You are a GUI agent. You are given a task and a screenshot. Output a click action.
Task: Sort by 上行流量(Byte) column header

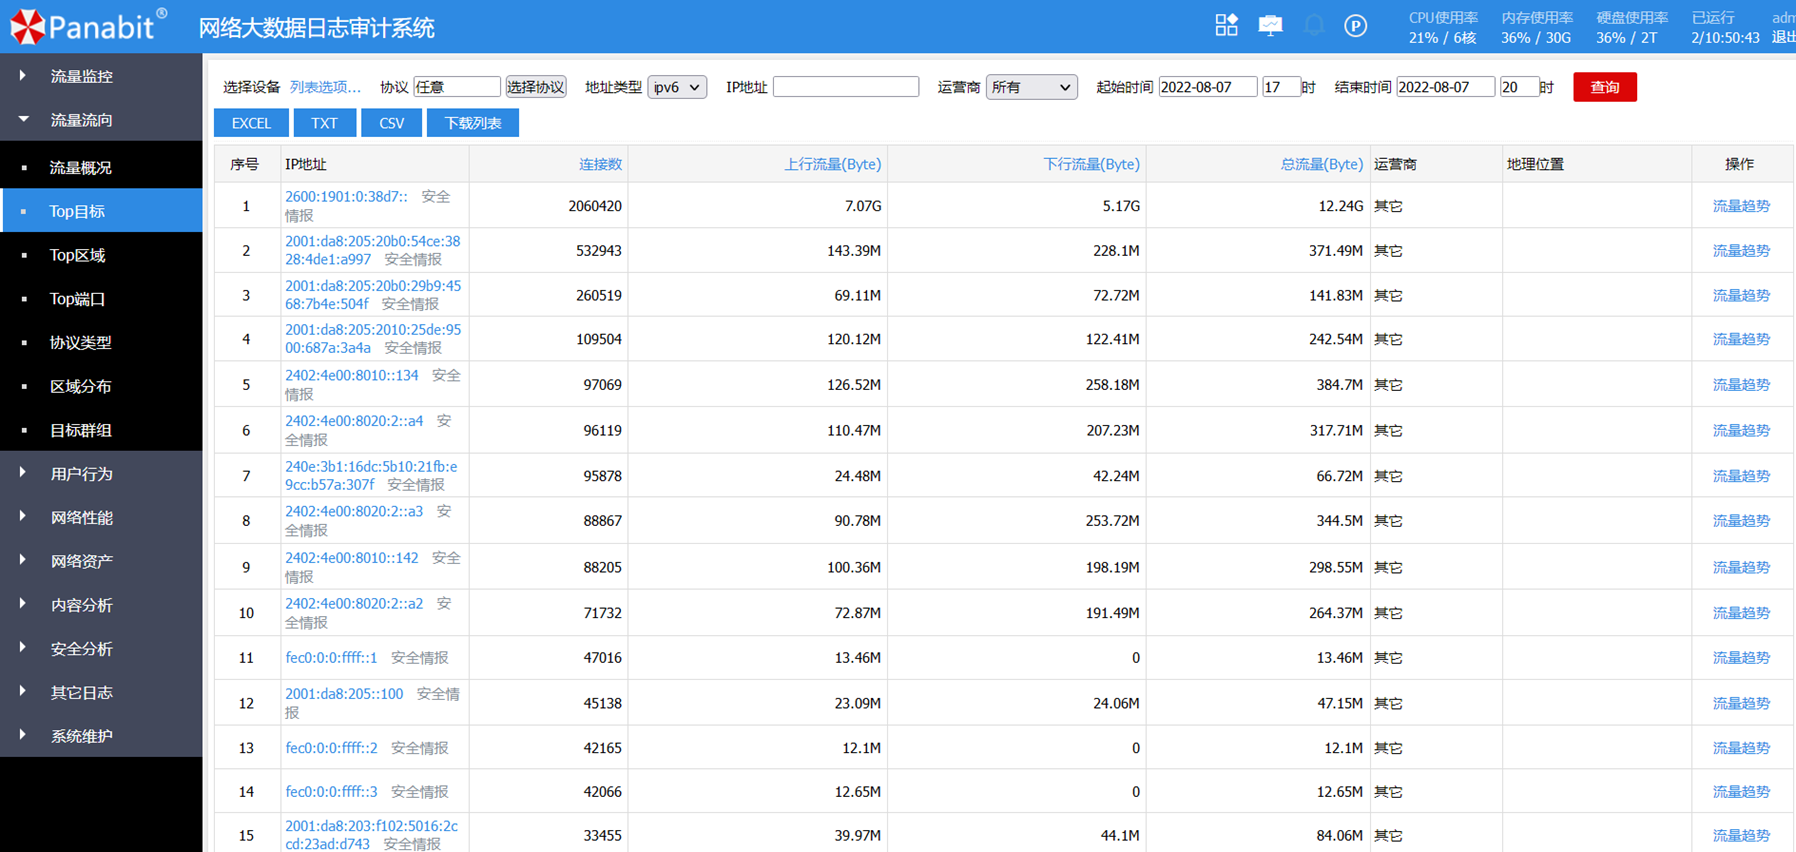point(832,164)
